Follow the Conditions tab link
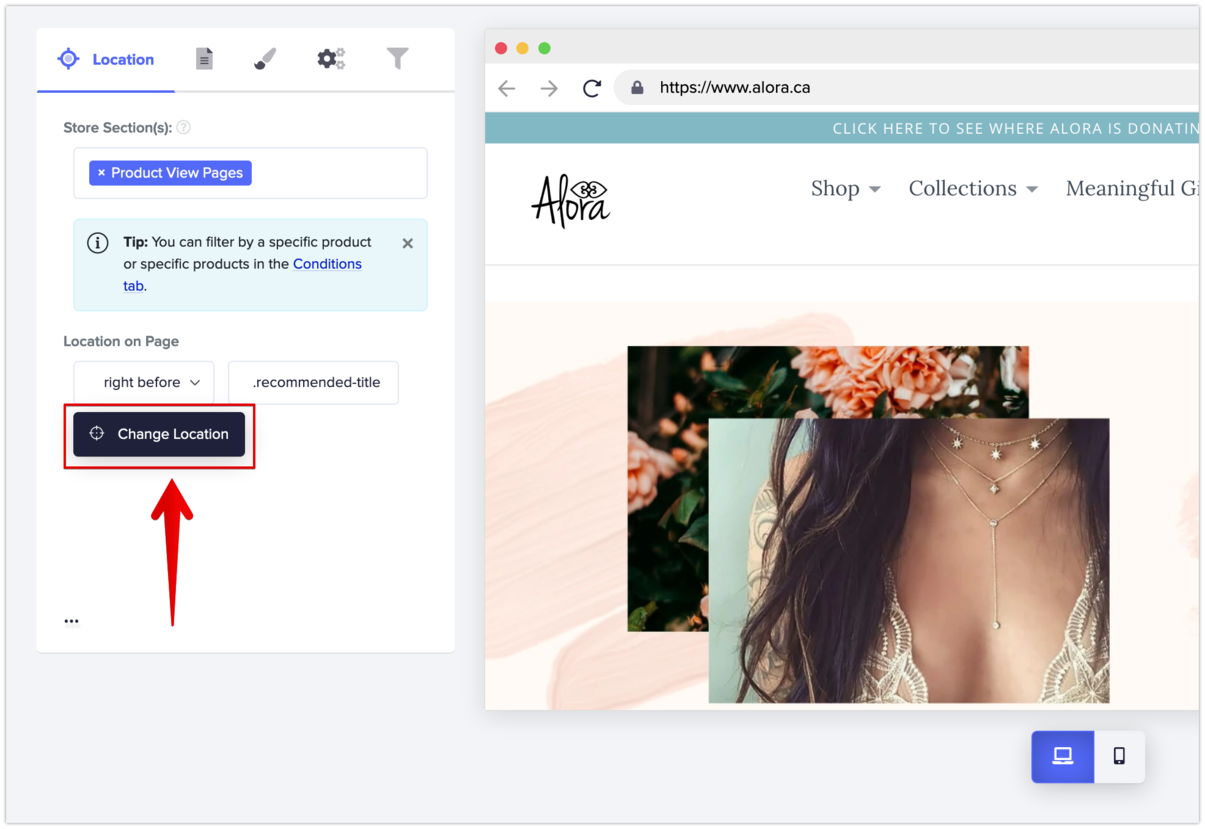Viewport: 1205px width, 829px height. point(327,264)
